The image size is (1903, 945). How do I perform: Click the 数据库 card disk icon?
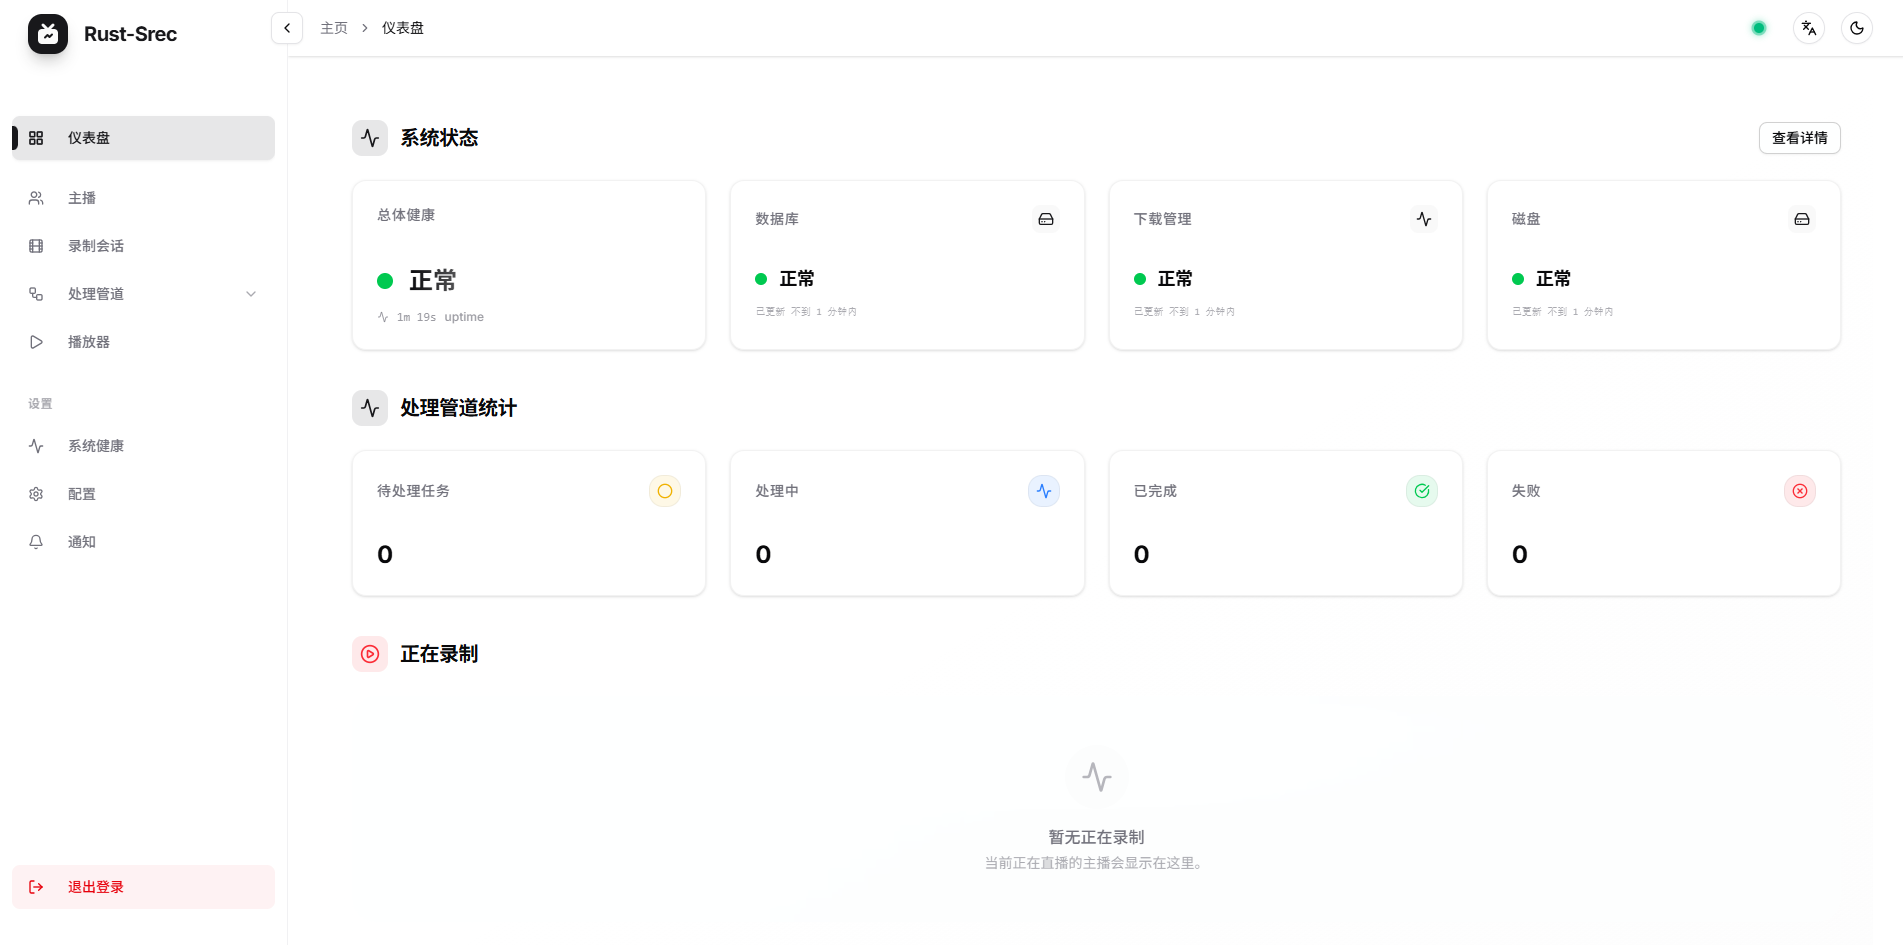(1046, 219)
